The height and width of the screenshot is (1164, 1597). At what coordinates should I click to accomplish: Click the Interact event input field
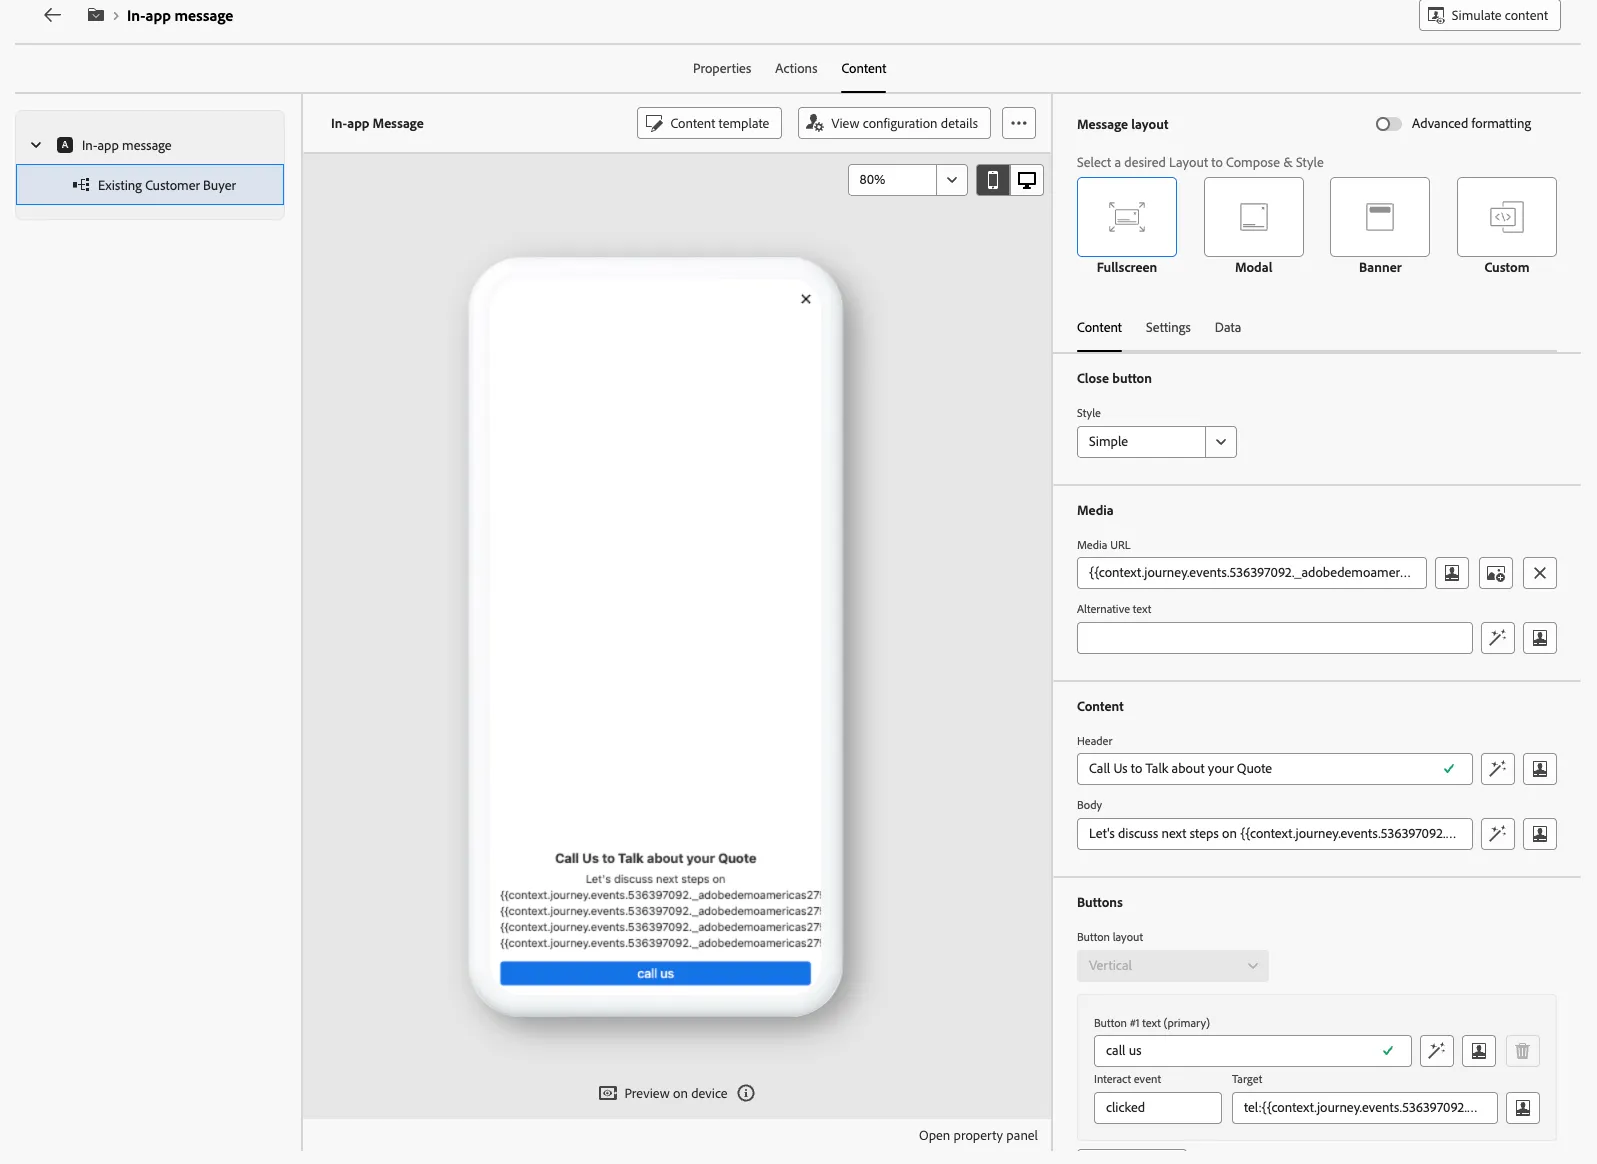point(1158,1108)
